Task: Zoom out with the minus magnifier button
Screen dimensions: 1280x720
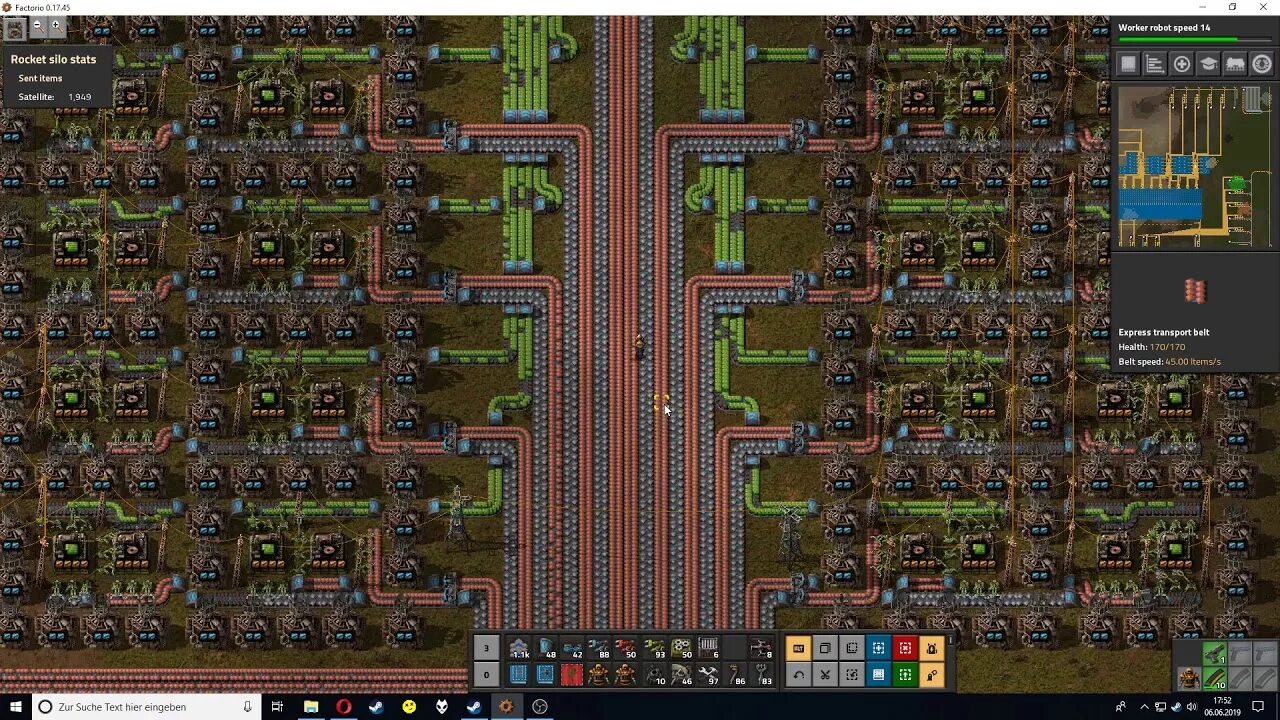Action: tap(37, 27)
